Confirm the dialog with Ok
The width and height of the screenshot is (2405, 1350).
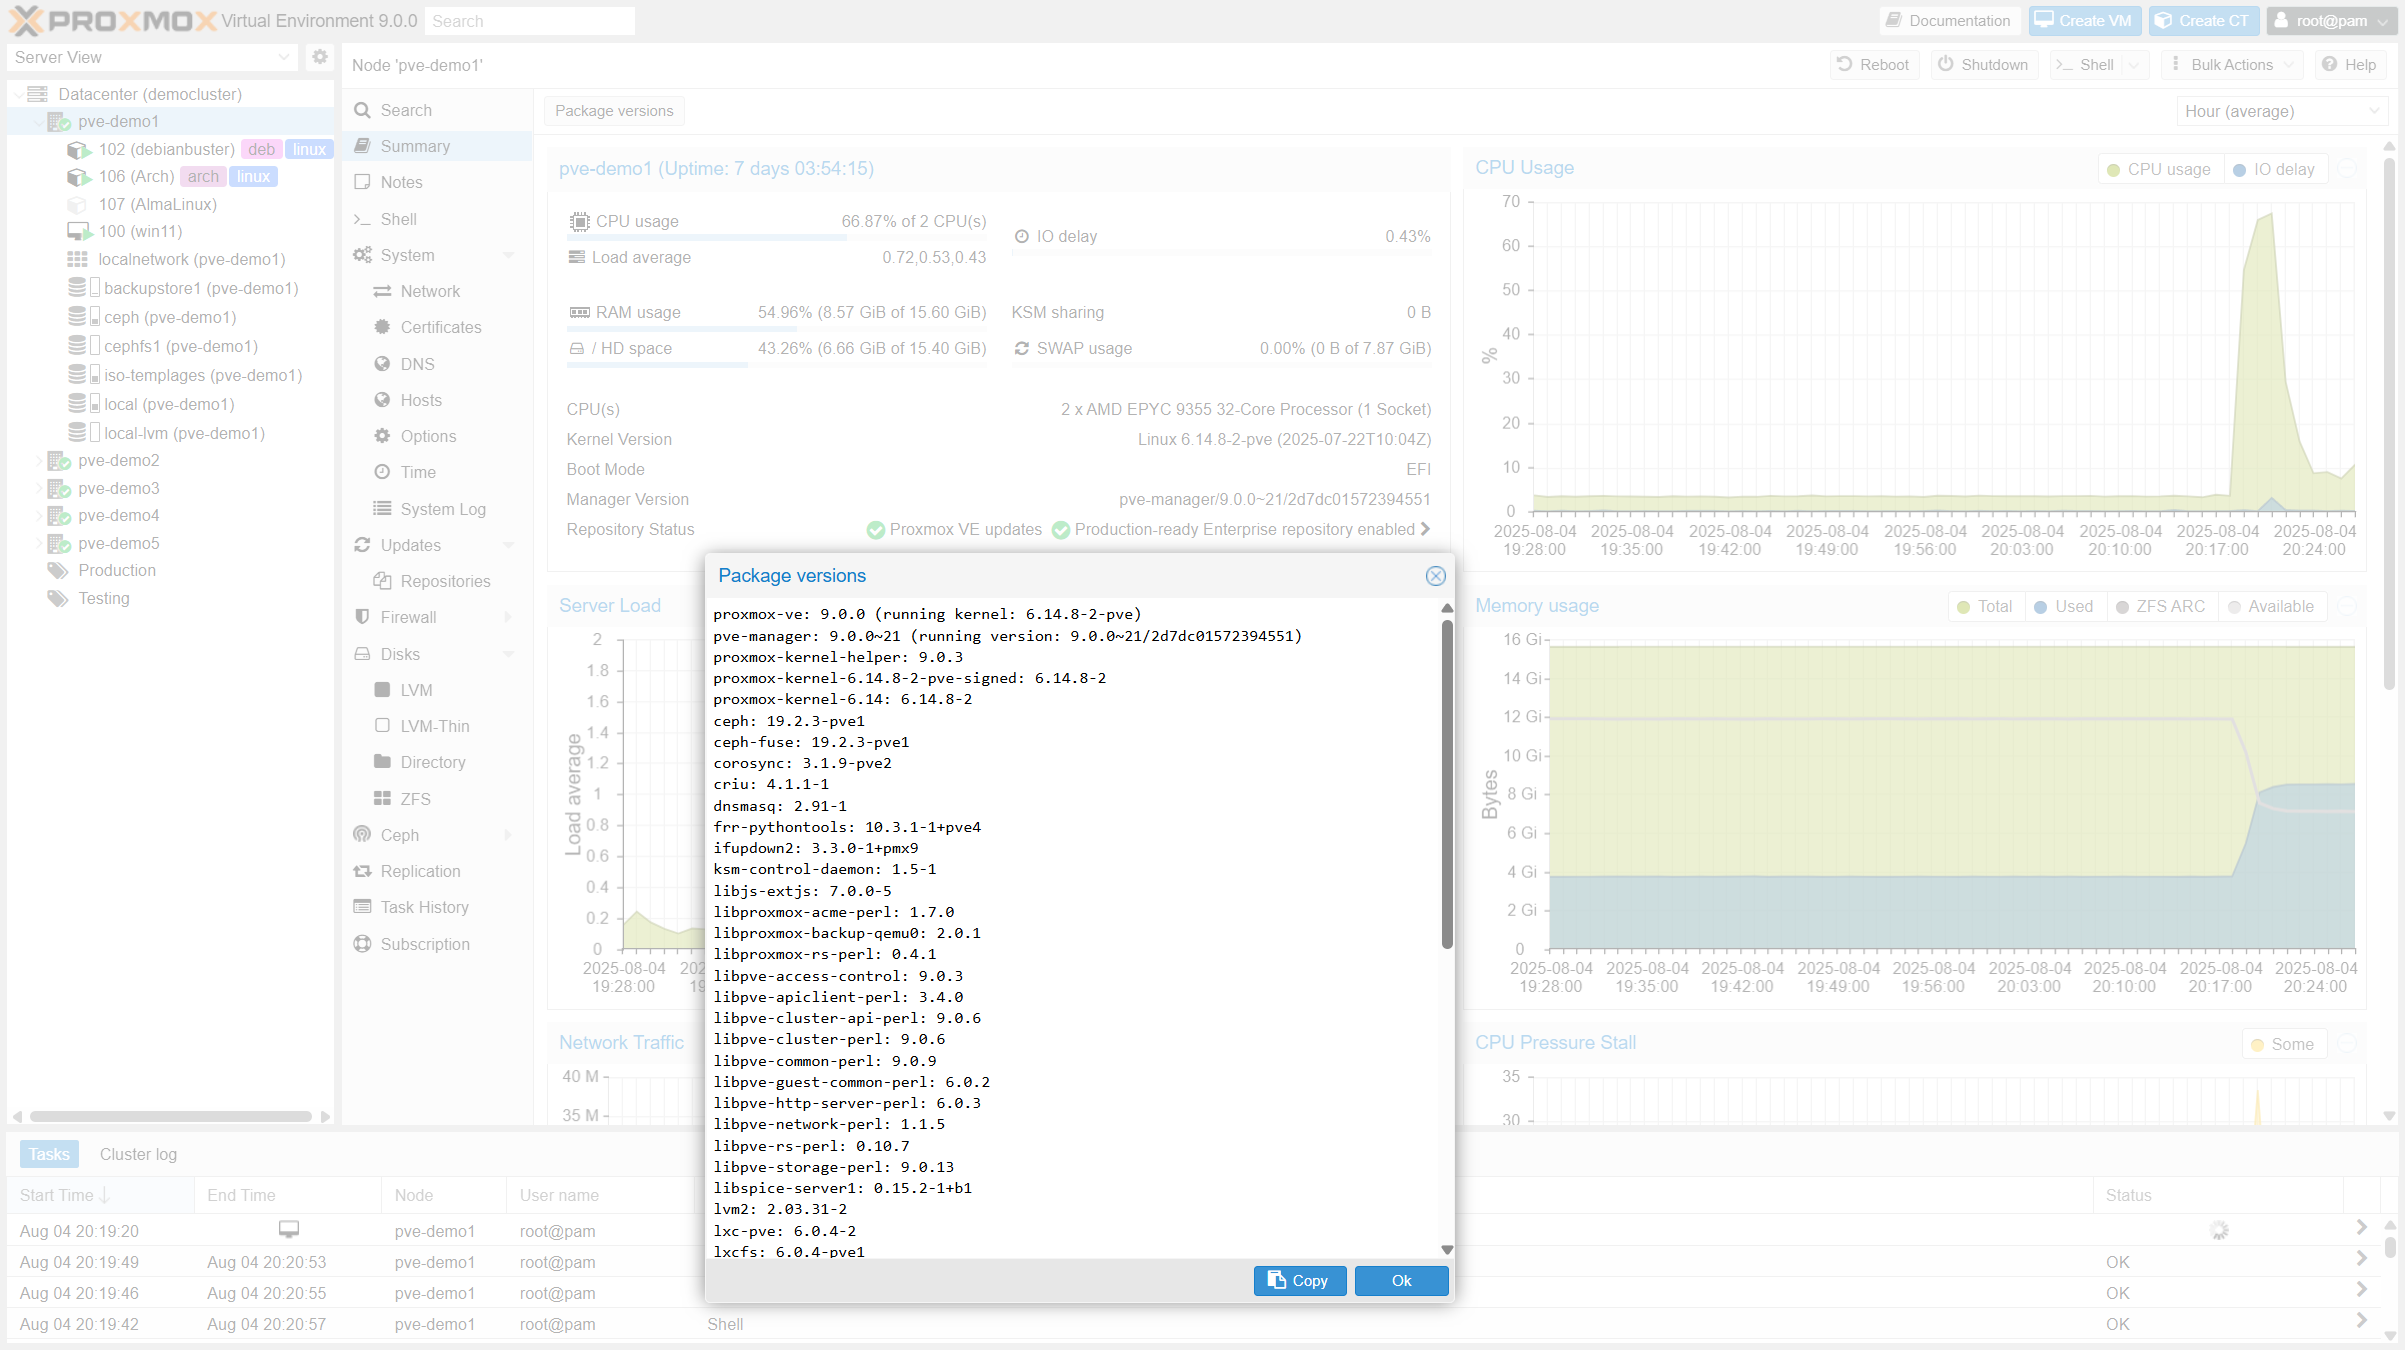1400,1280
